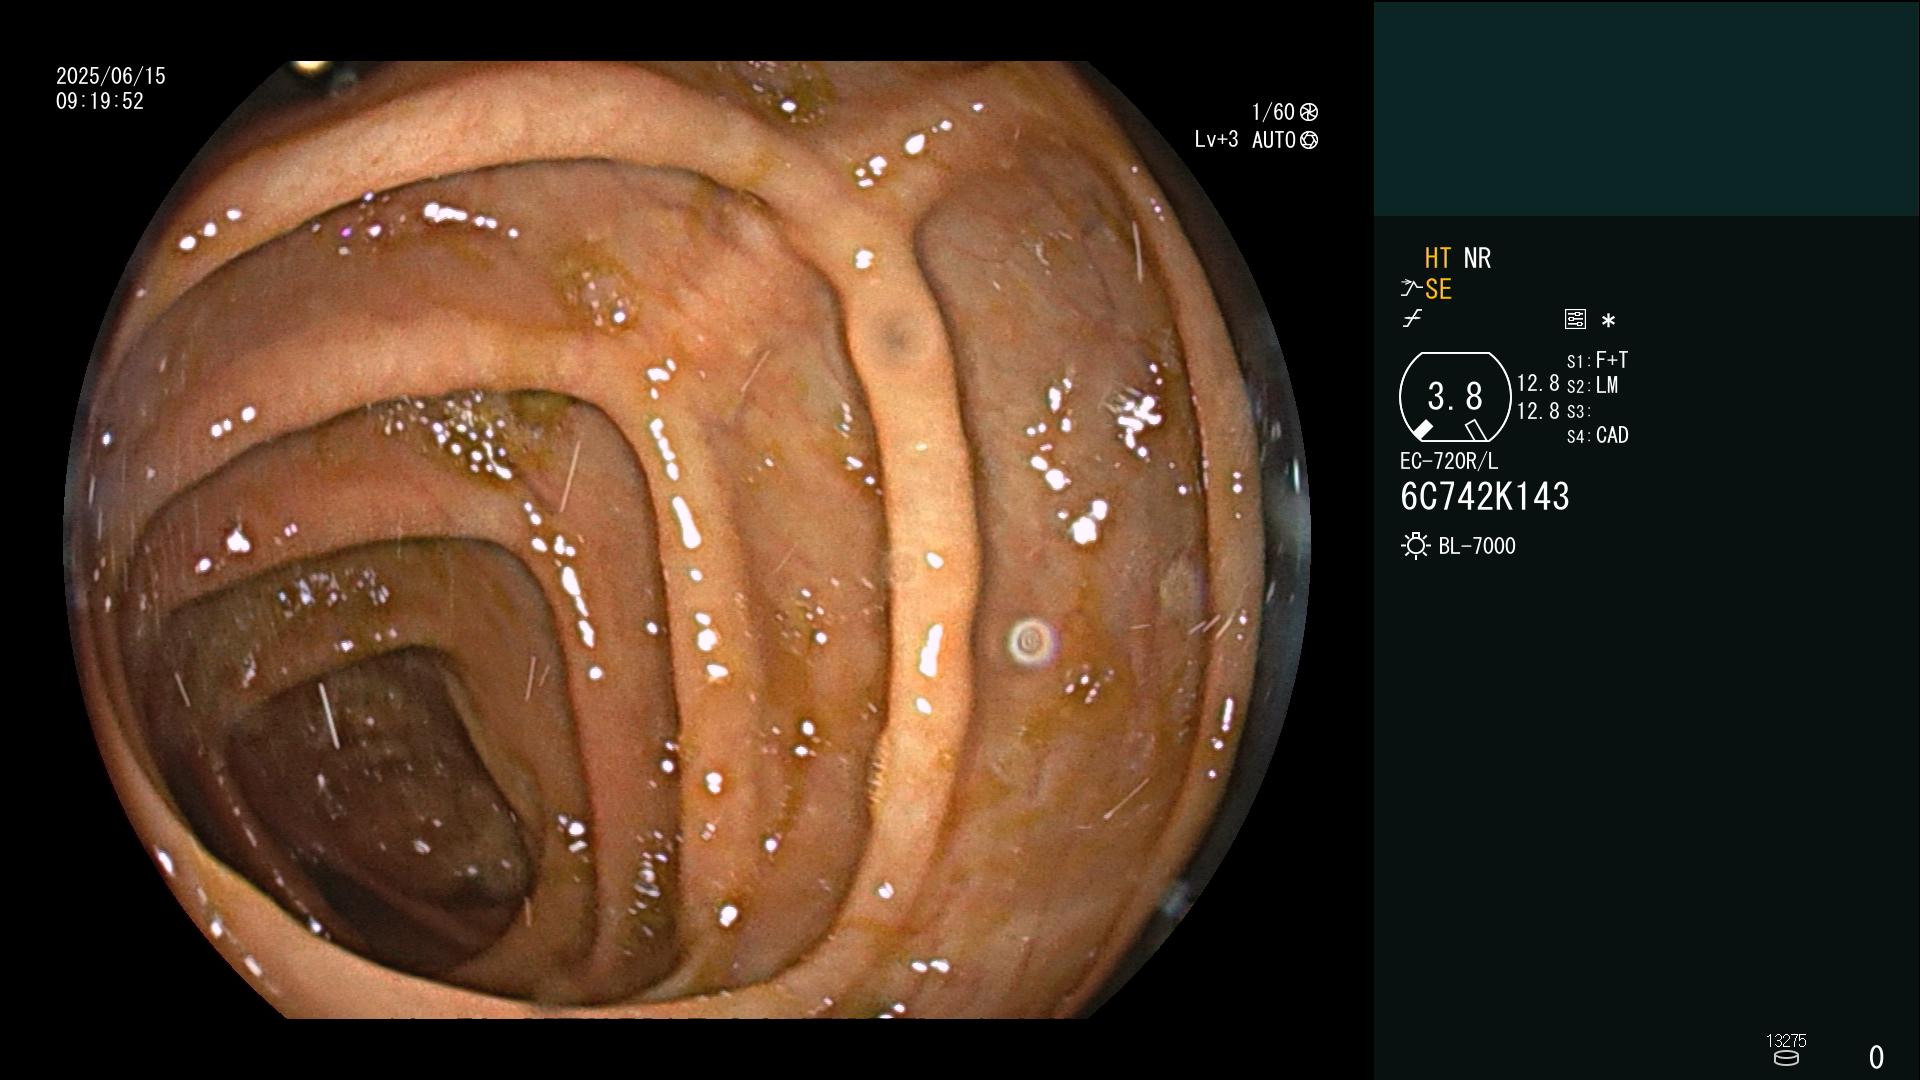The width and height of the screenshot is (1920, 1080).
Task: Click the upper 12.8 diameter value
Action: [x=1538, y=383]
